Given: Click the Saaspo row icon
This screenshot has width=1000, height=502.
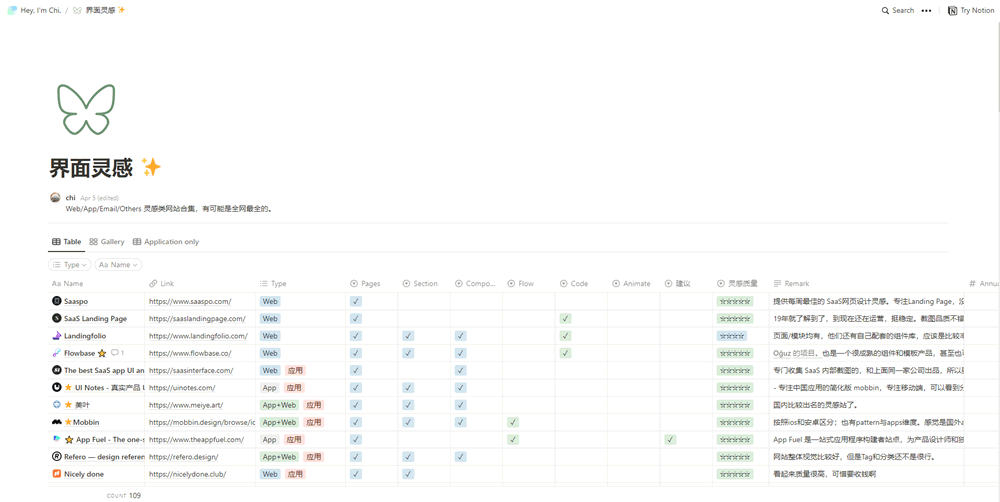Looking at the screenshot, I should tap(57, 301).
